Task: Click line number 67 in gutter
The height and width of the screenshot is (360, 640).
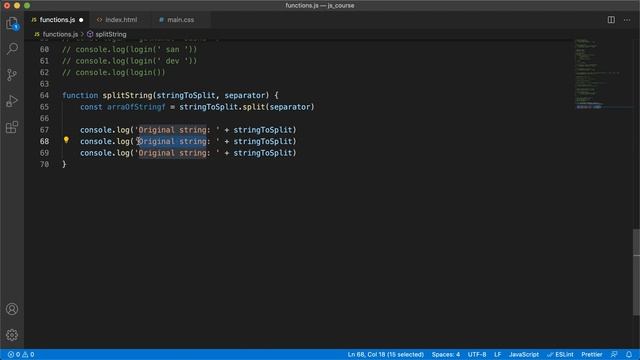Action: (x=44, y=130)
